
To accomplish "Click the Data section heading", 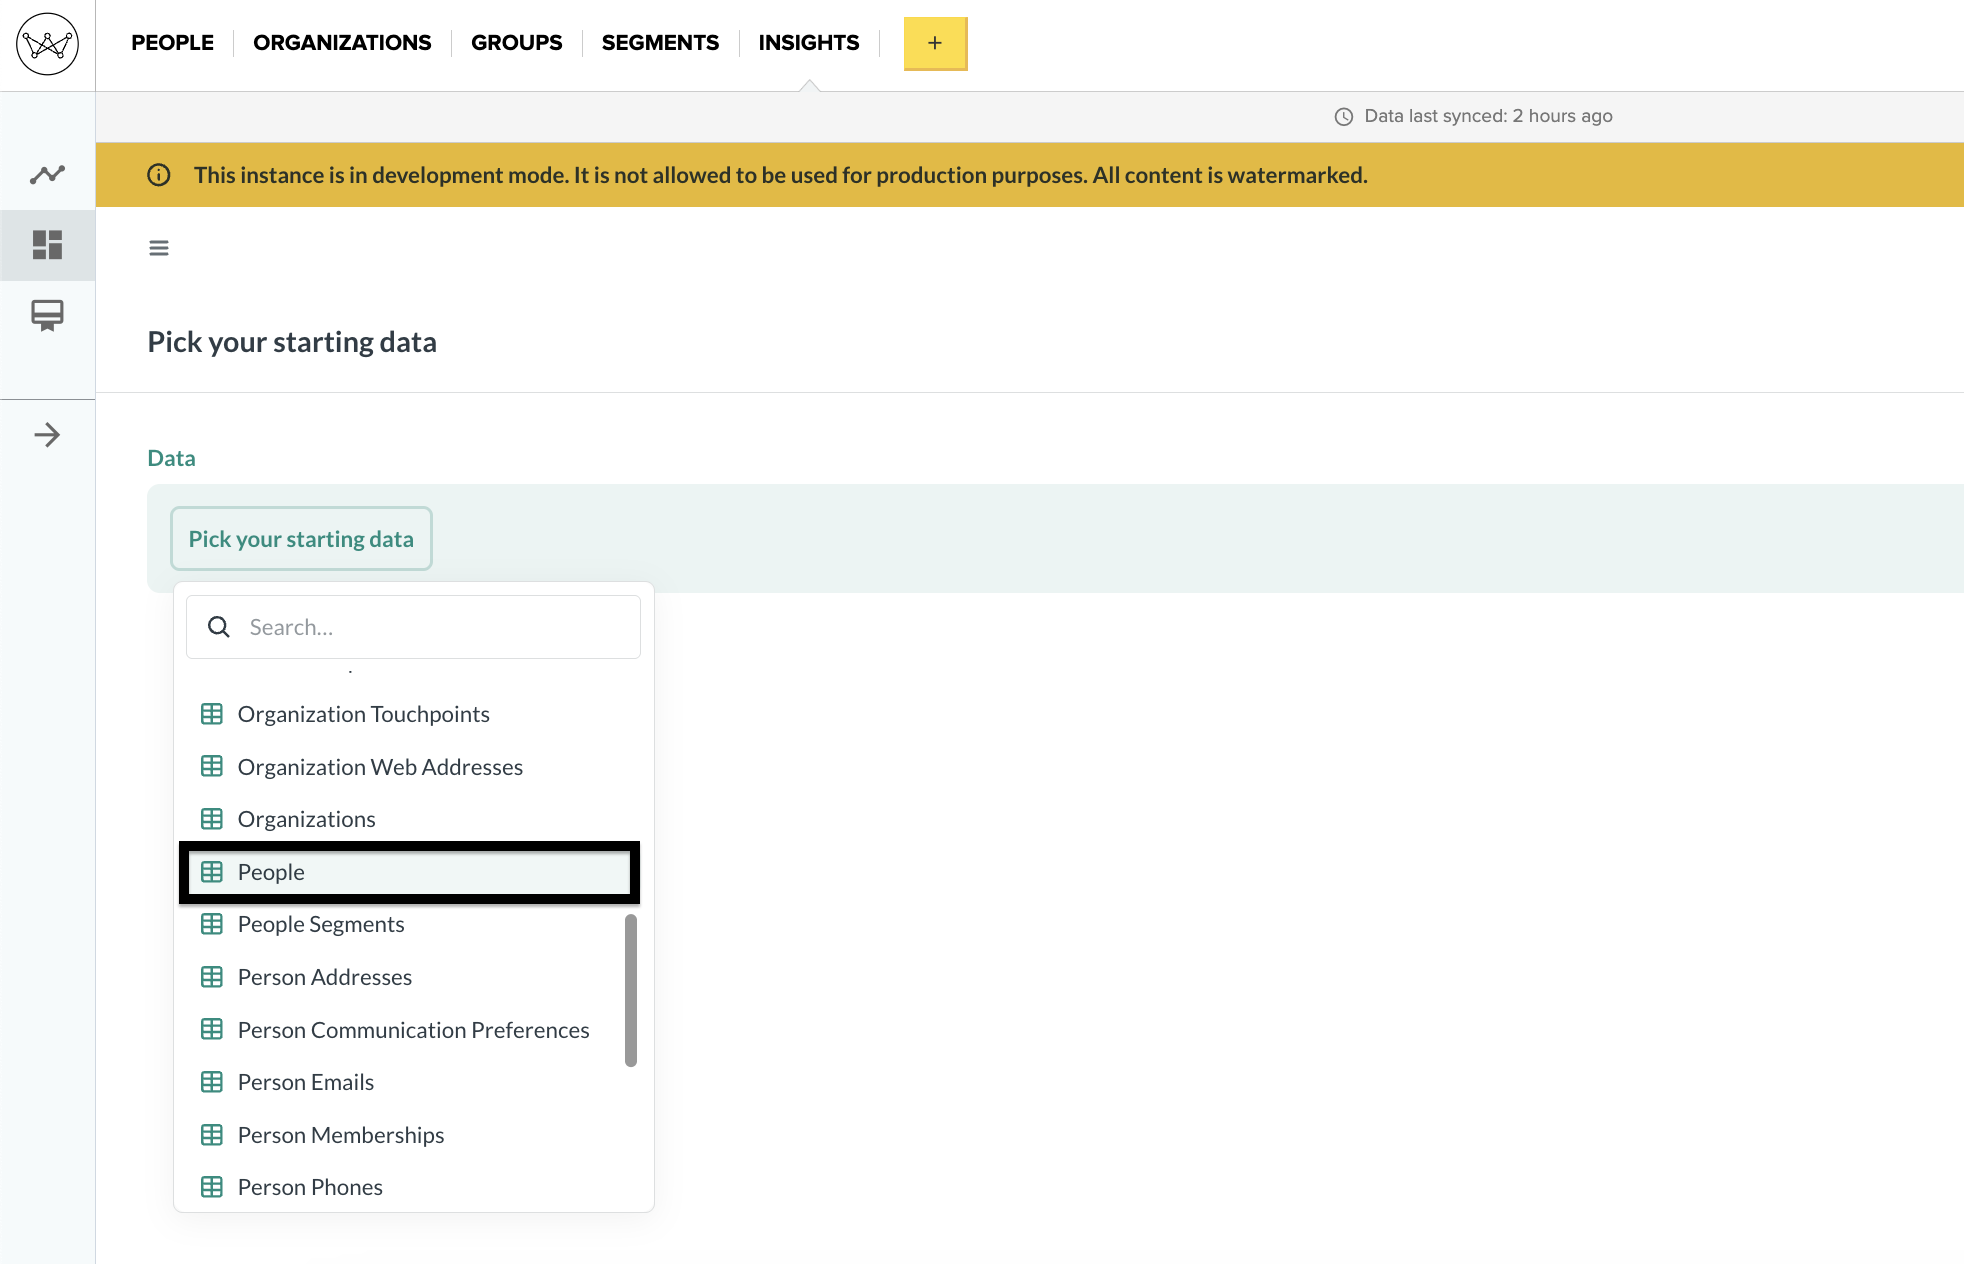I will coord(171,458).
